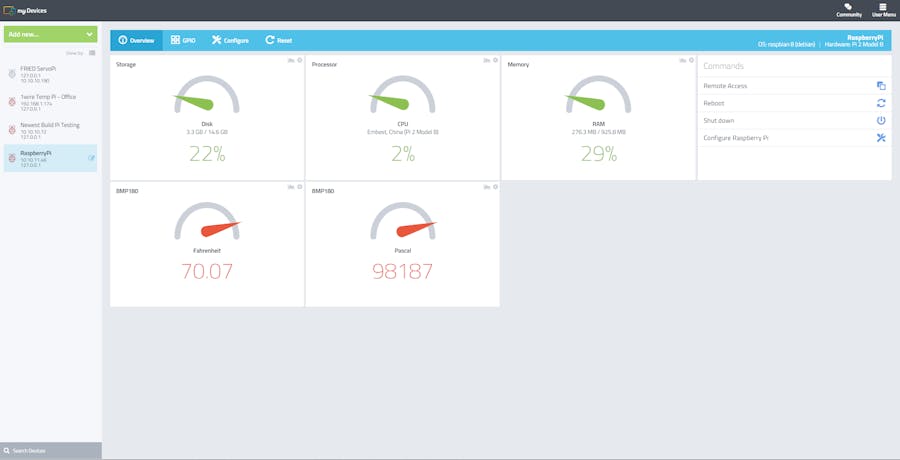Click the Shut down power icon
The width and height of the screenshot is (900, 460).
pyautogui.click(x=881, y=121)
